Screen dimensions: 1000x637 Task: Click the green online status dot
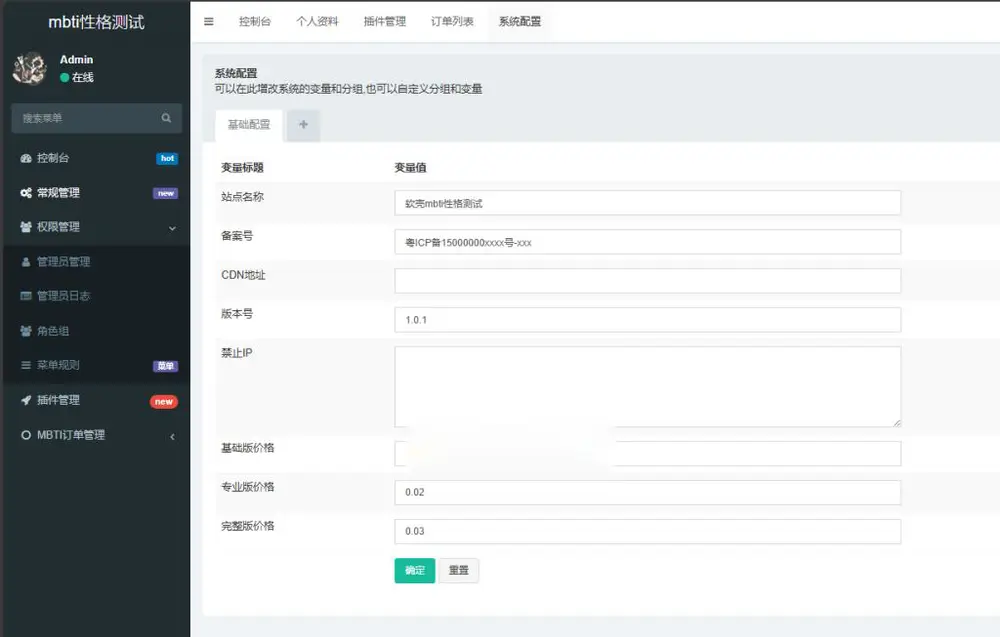[x=64, y=78]
